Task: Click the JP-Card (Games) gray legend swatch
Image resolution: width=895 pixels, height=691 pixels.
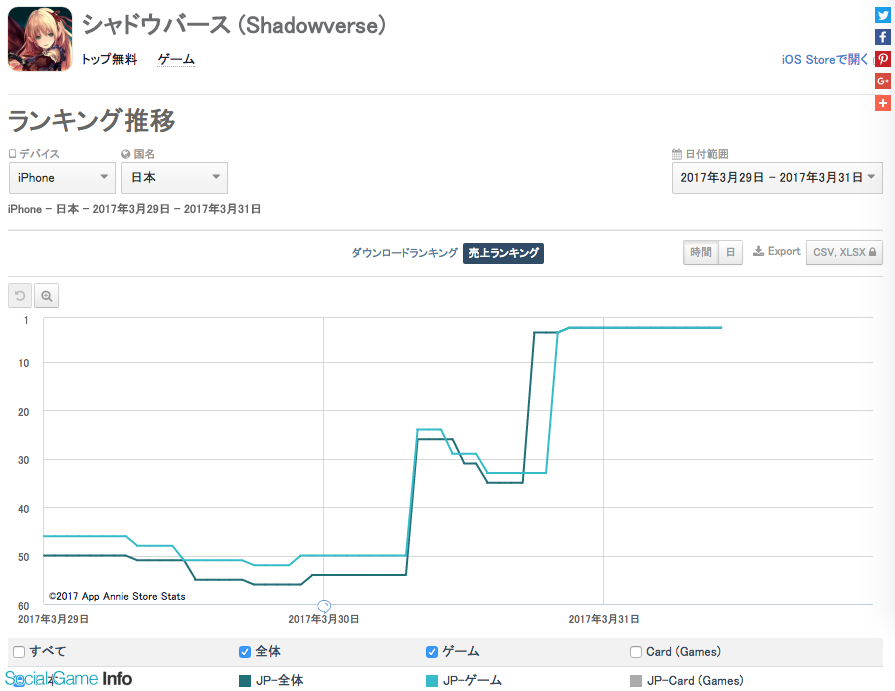Action: (x=636, y=681)
